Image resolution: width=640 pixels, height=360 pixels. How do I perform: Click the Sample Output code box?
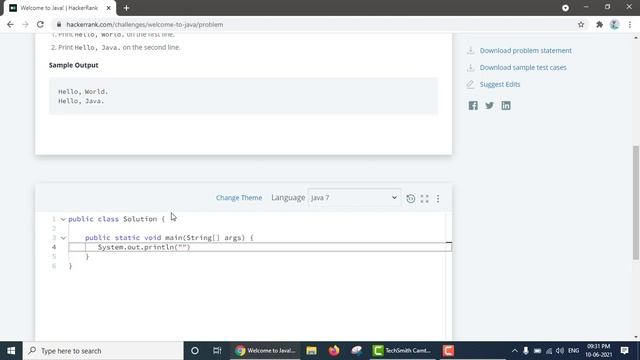coord(243,96)
